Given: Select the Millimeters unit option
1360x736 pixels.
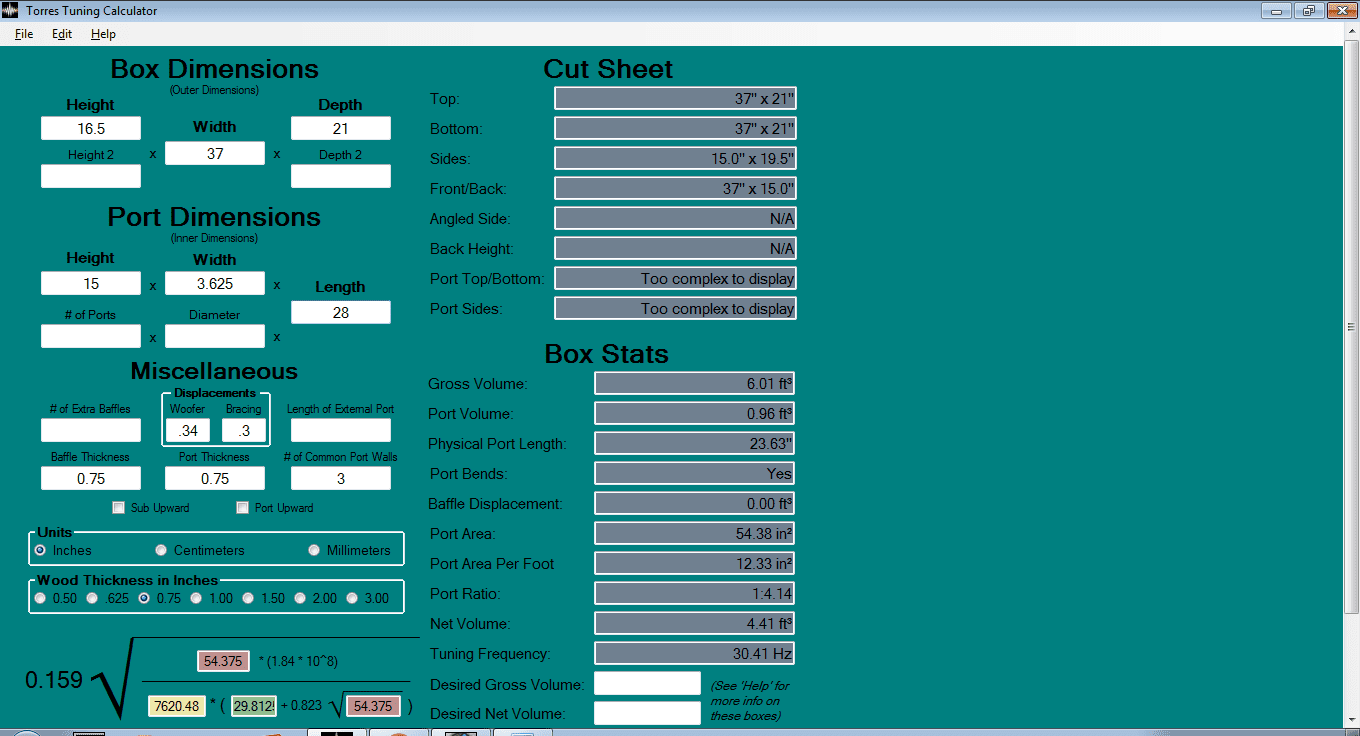Looking at the screenshot, I should point(314,550).
